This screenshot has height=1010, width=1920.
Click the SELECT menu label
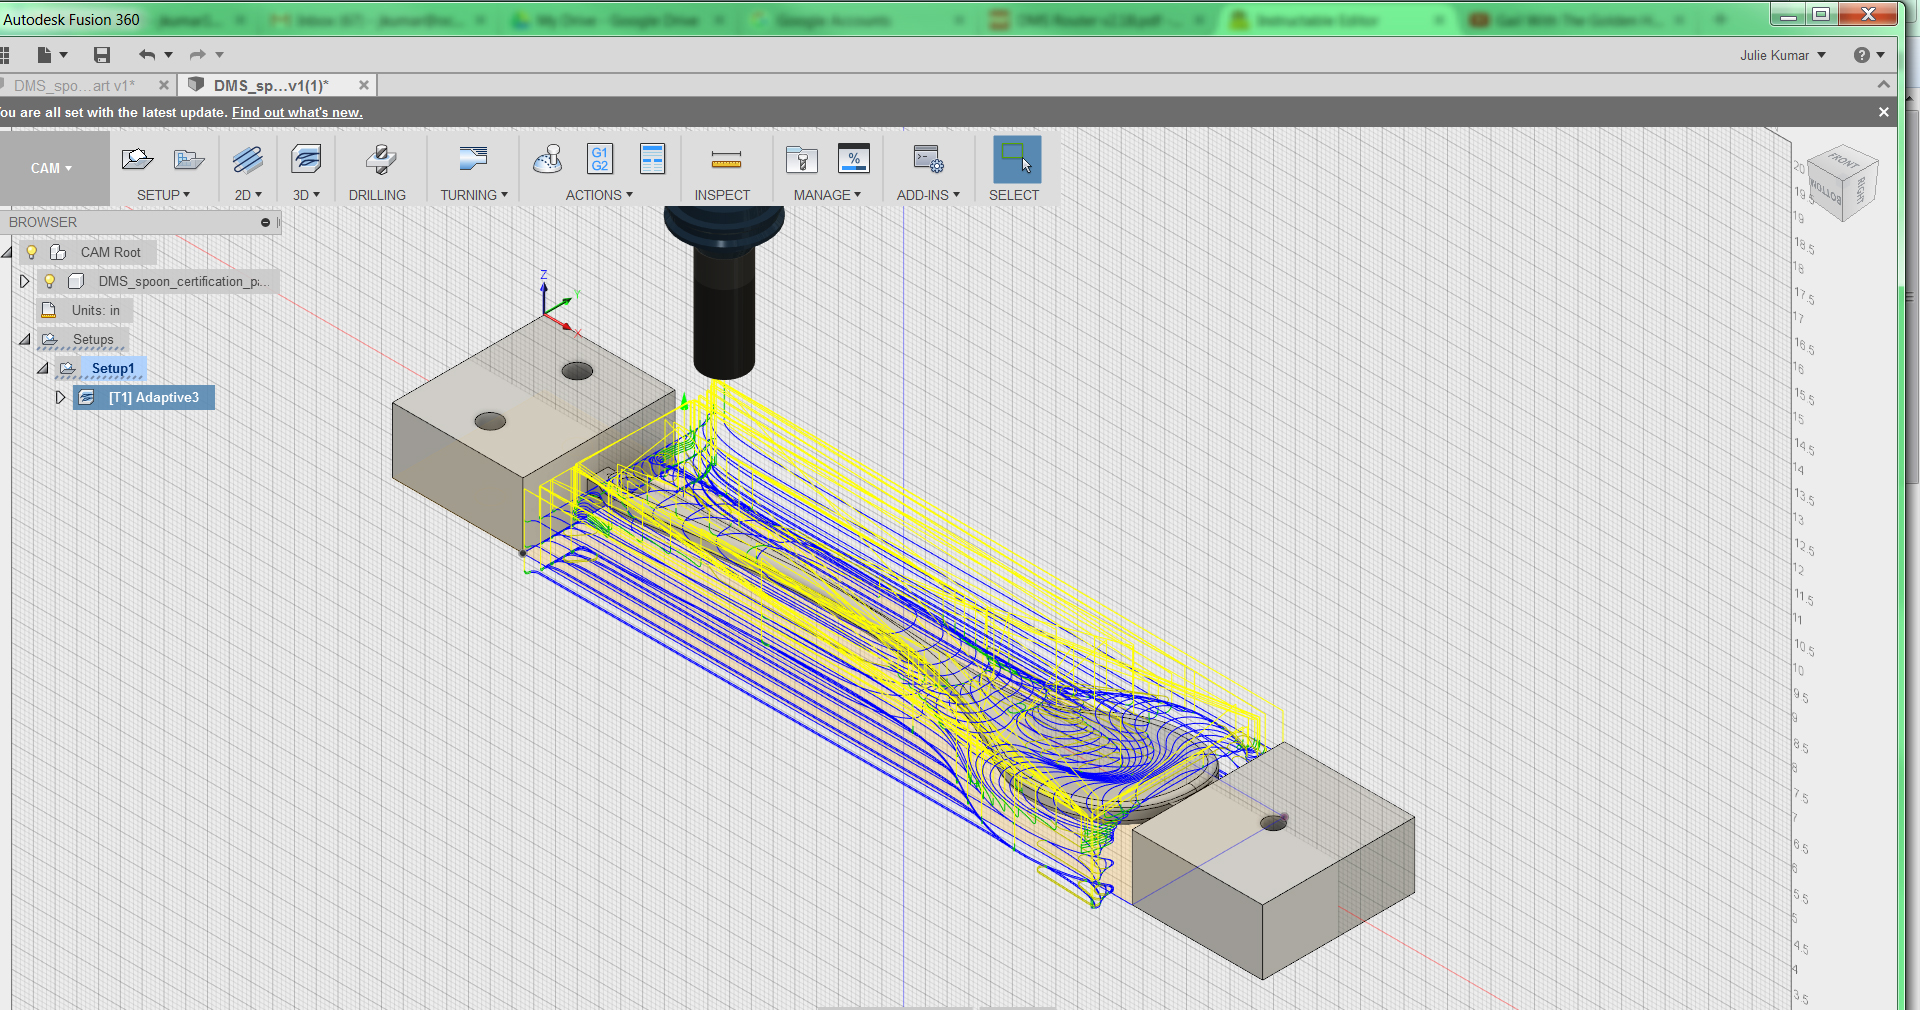pyautogui.click(x=1014, y=195)
